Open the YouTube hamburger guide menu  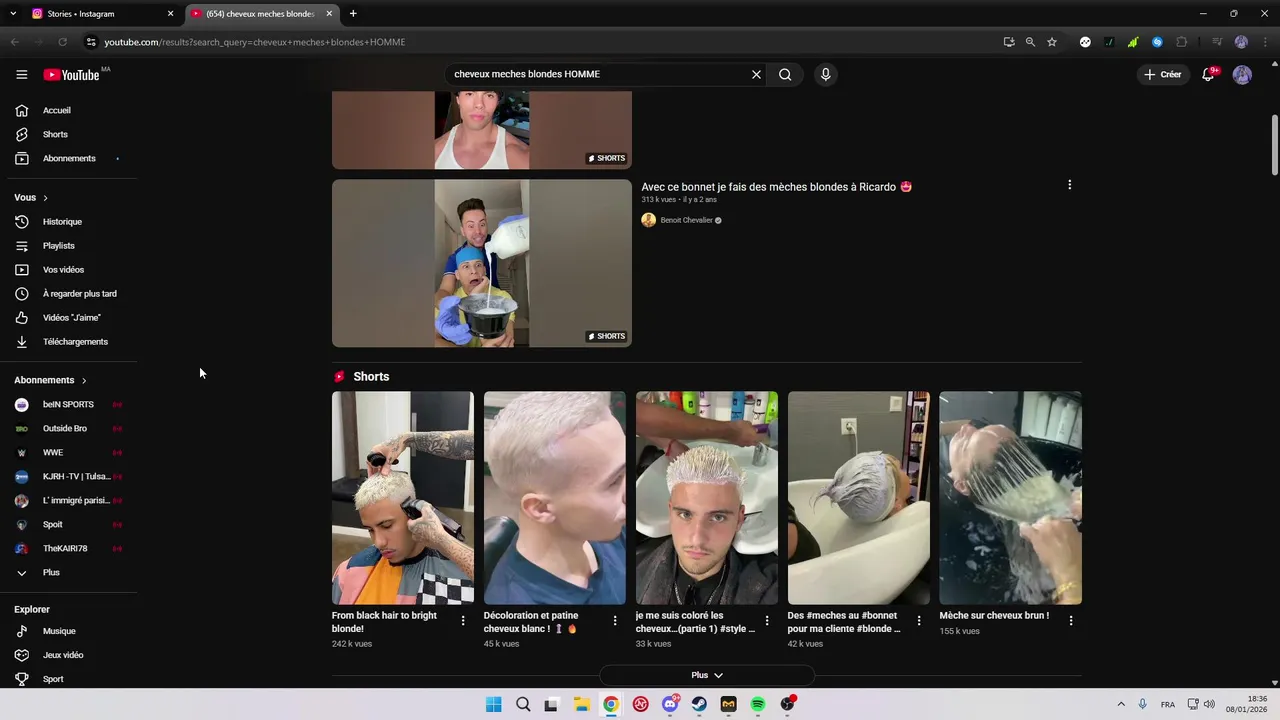(x=21, y=74)
